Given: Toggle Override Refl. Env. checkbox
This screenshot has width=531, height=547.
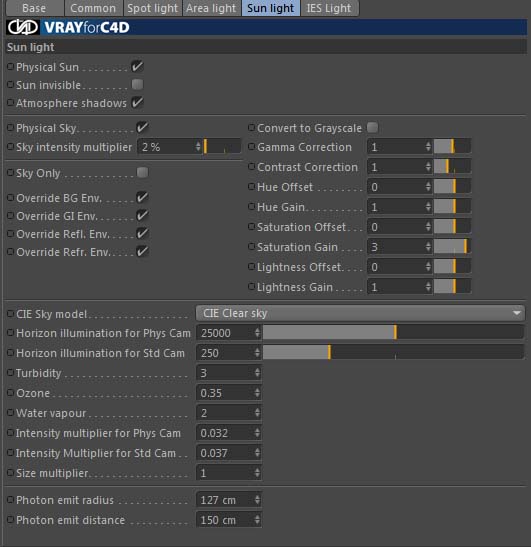Looking at the screenshot, I should point(142,233).
